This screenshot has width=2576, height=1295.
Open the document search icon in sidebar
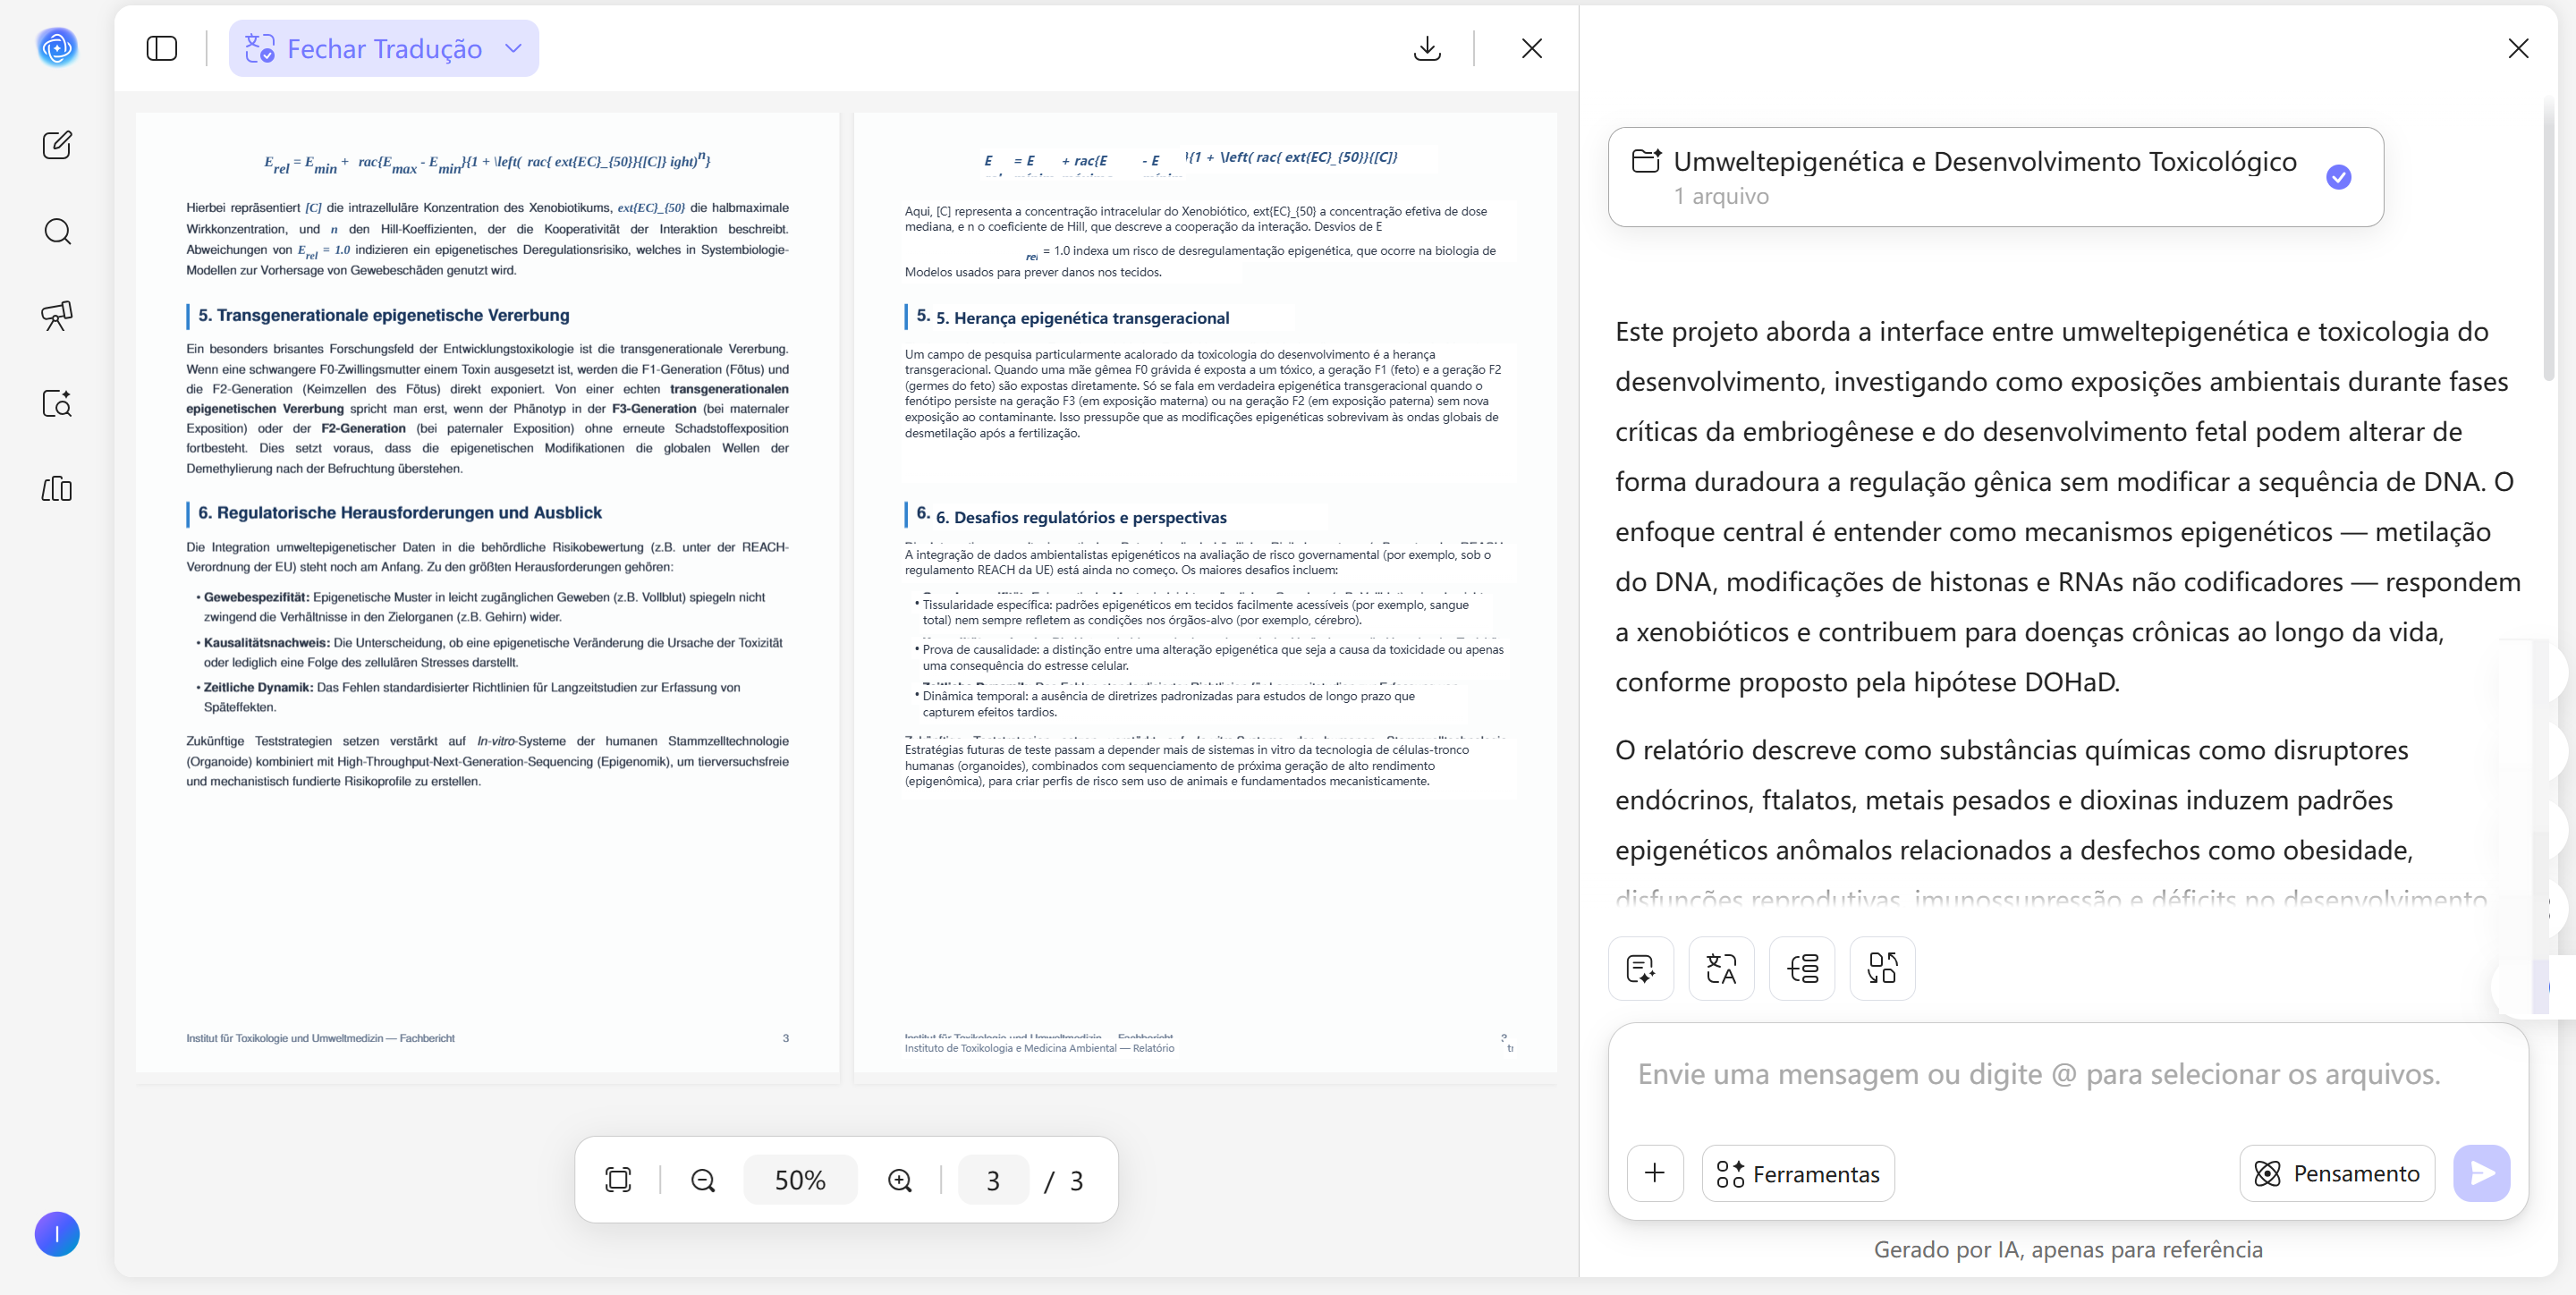[57, 403]
